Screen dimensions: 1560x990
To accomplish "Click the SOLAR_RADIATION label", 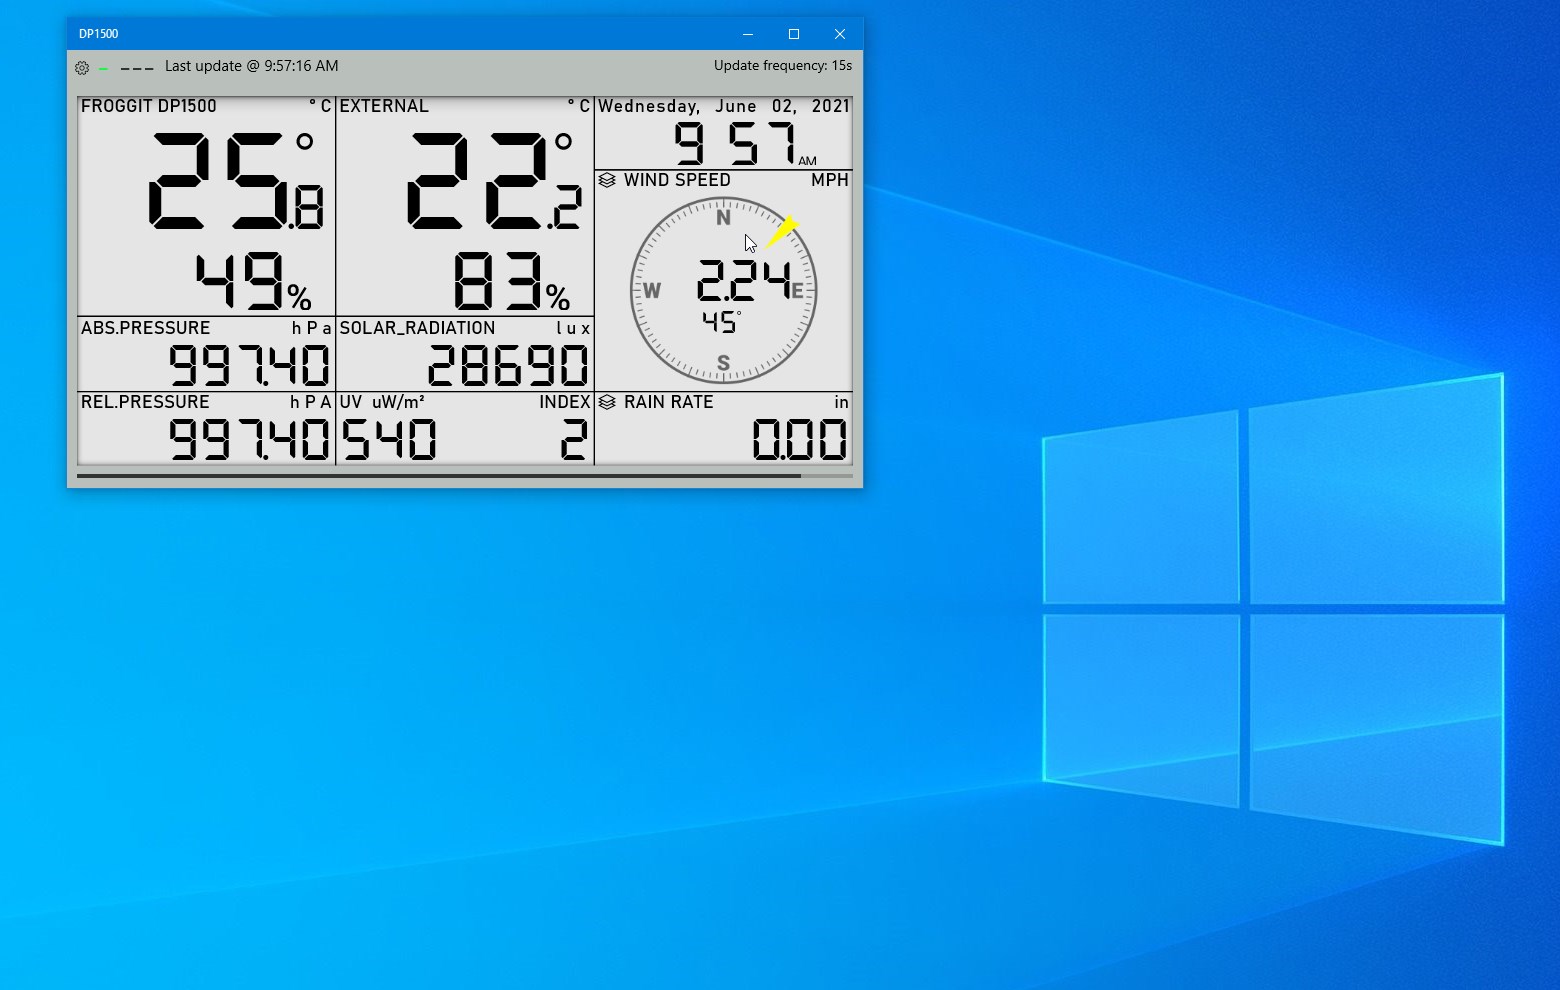I will [418, 328].
